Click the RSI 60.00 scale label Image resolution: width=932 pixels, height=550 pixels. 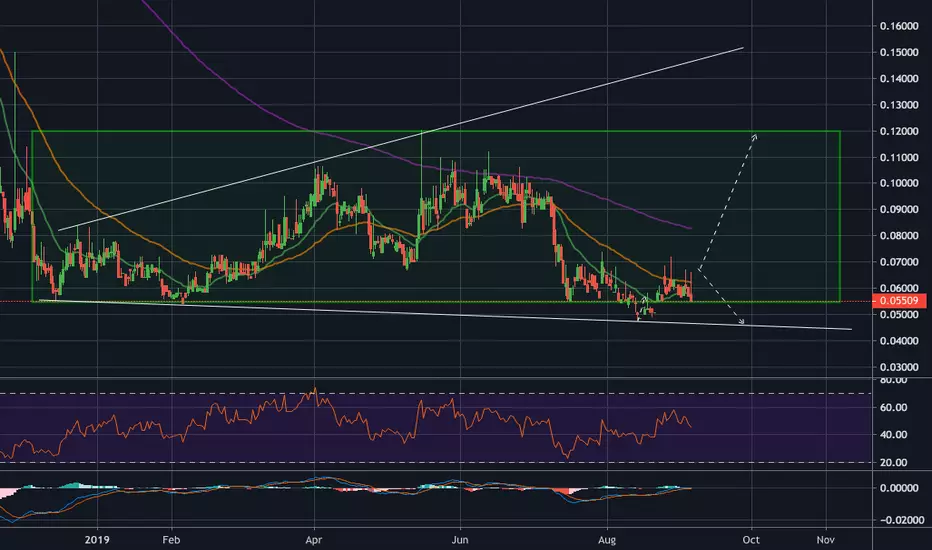coord(893,407)
